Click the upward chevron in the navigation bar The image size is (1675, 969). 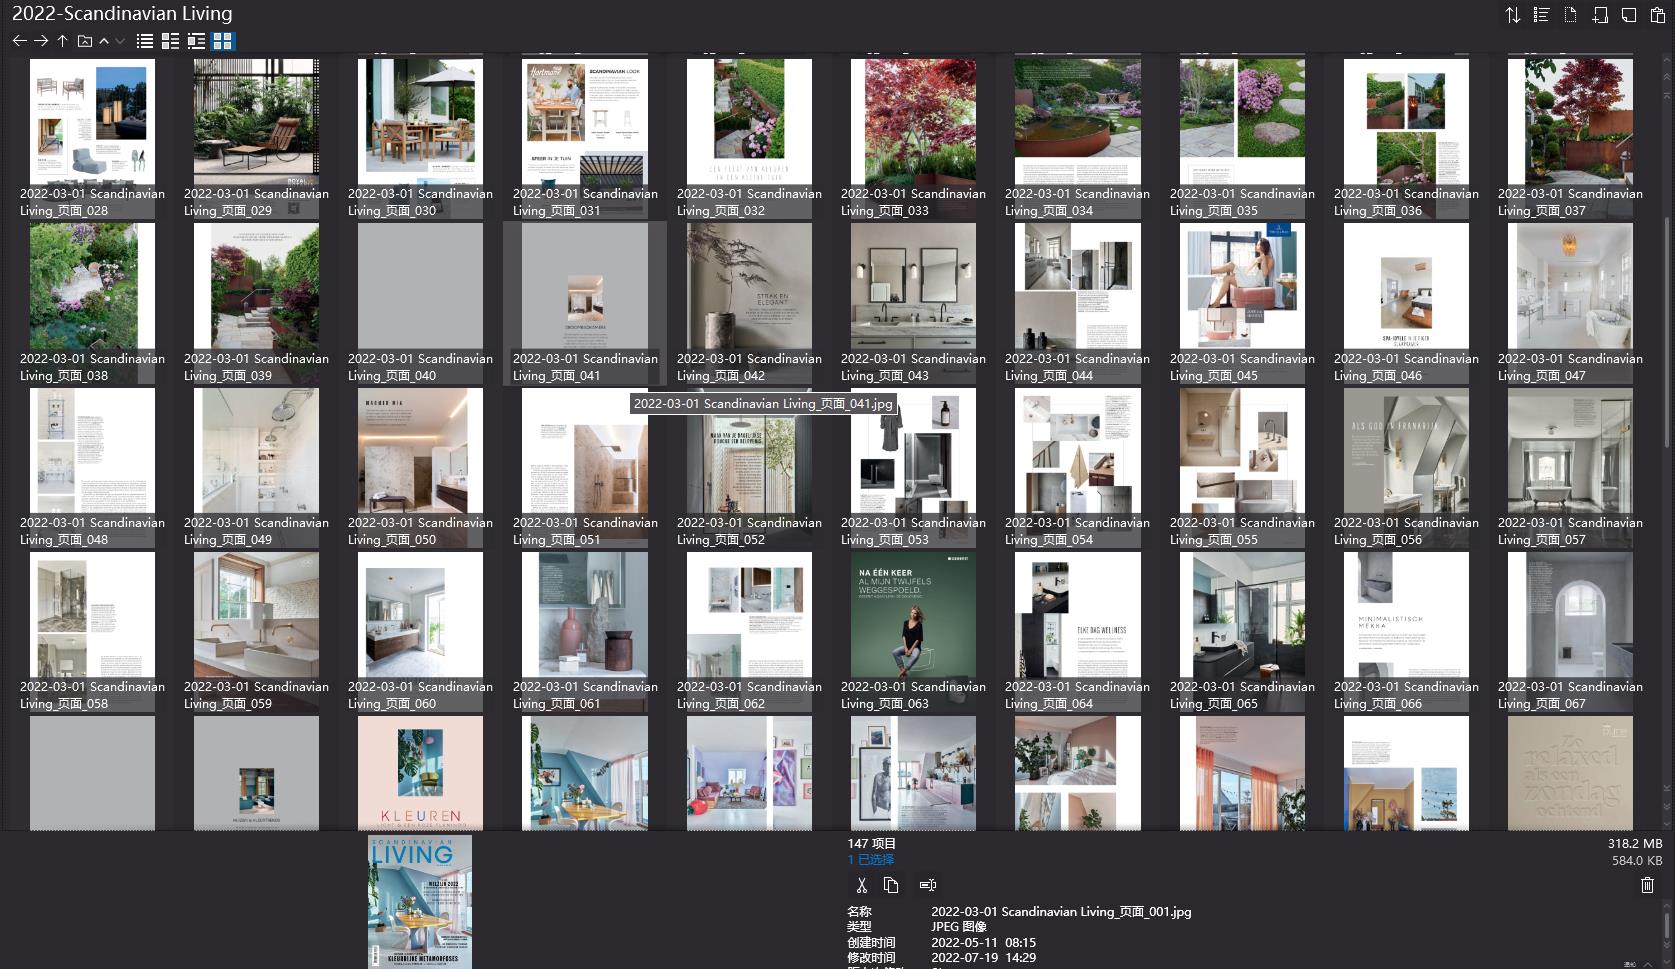tap(104, 41)
